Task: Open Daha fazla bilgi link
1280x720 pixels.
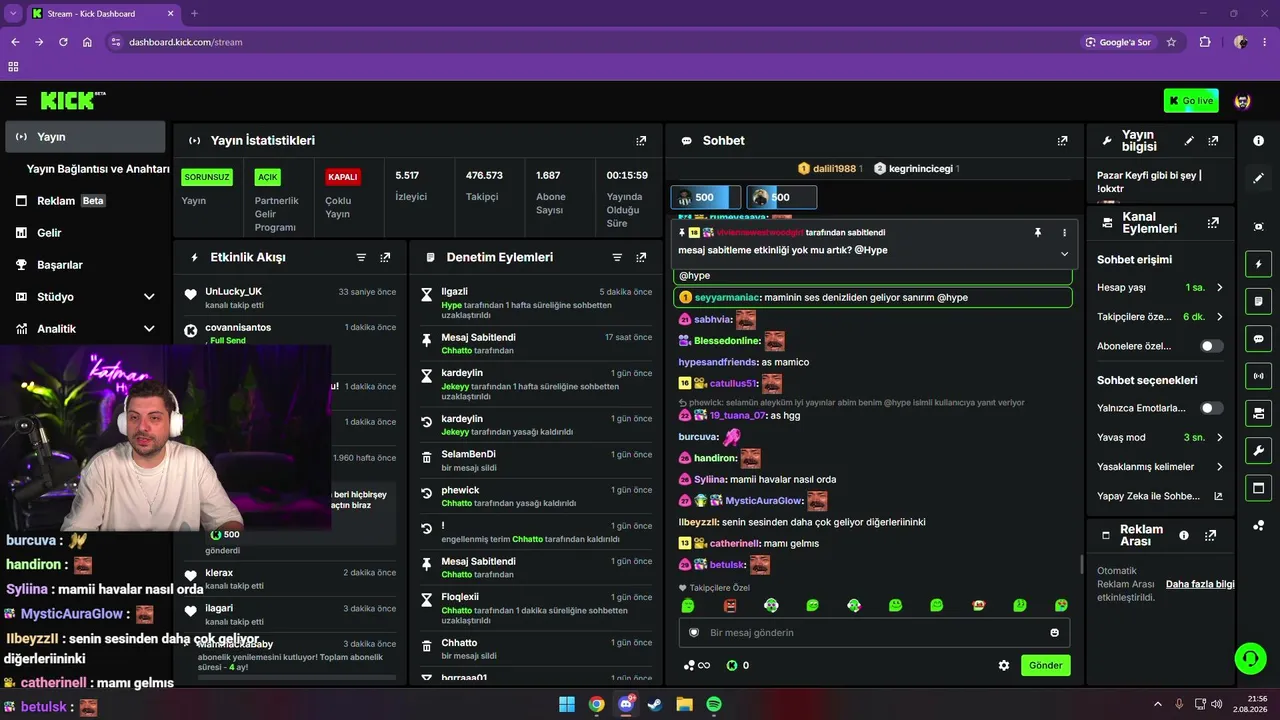Action: [x=1200, y=584]
